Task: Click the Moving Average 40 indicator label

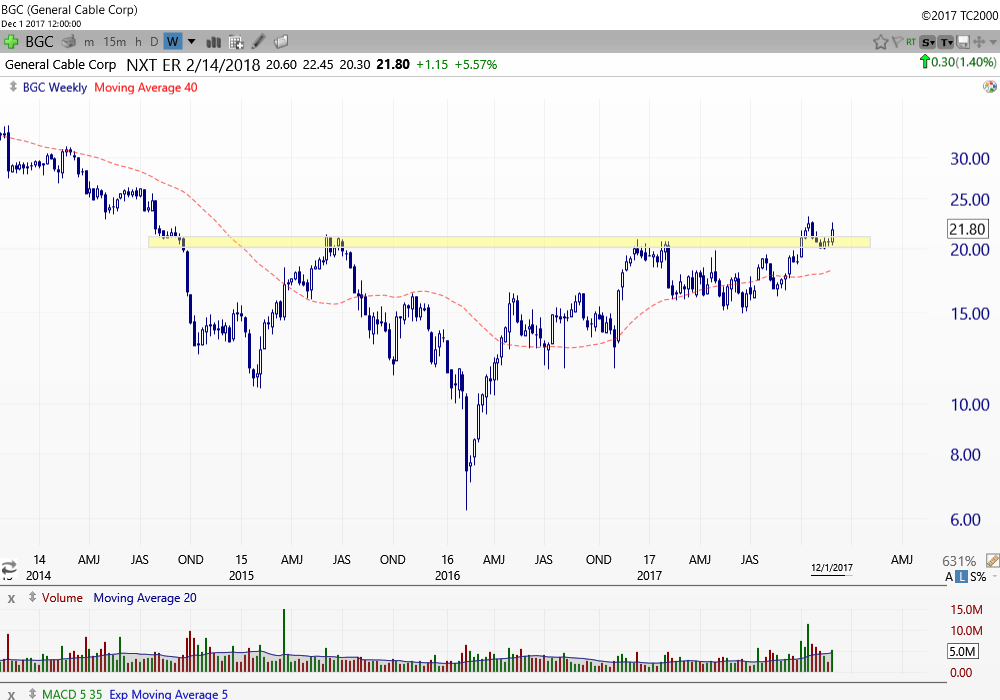Action: (x=145, y=88)
